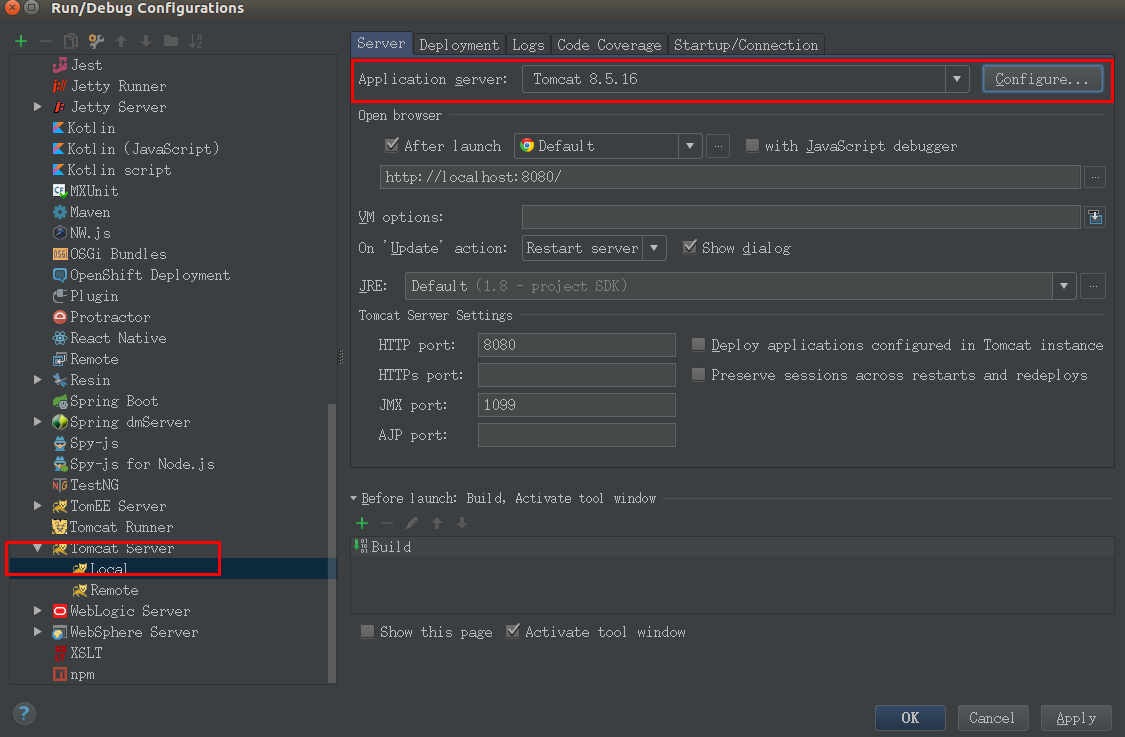Screen dimensions: 1125x737
Task: Expand the WebLogic Server node
Action: tap(38, 611)
